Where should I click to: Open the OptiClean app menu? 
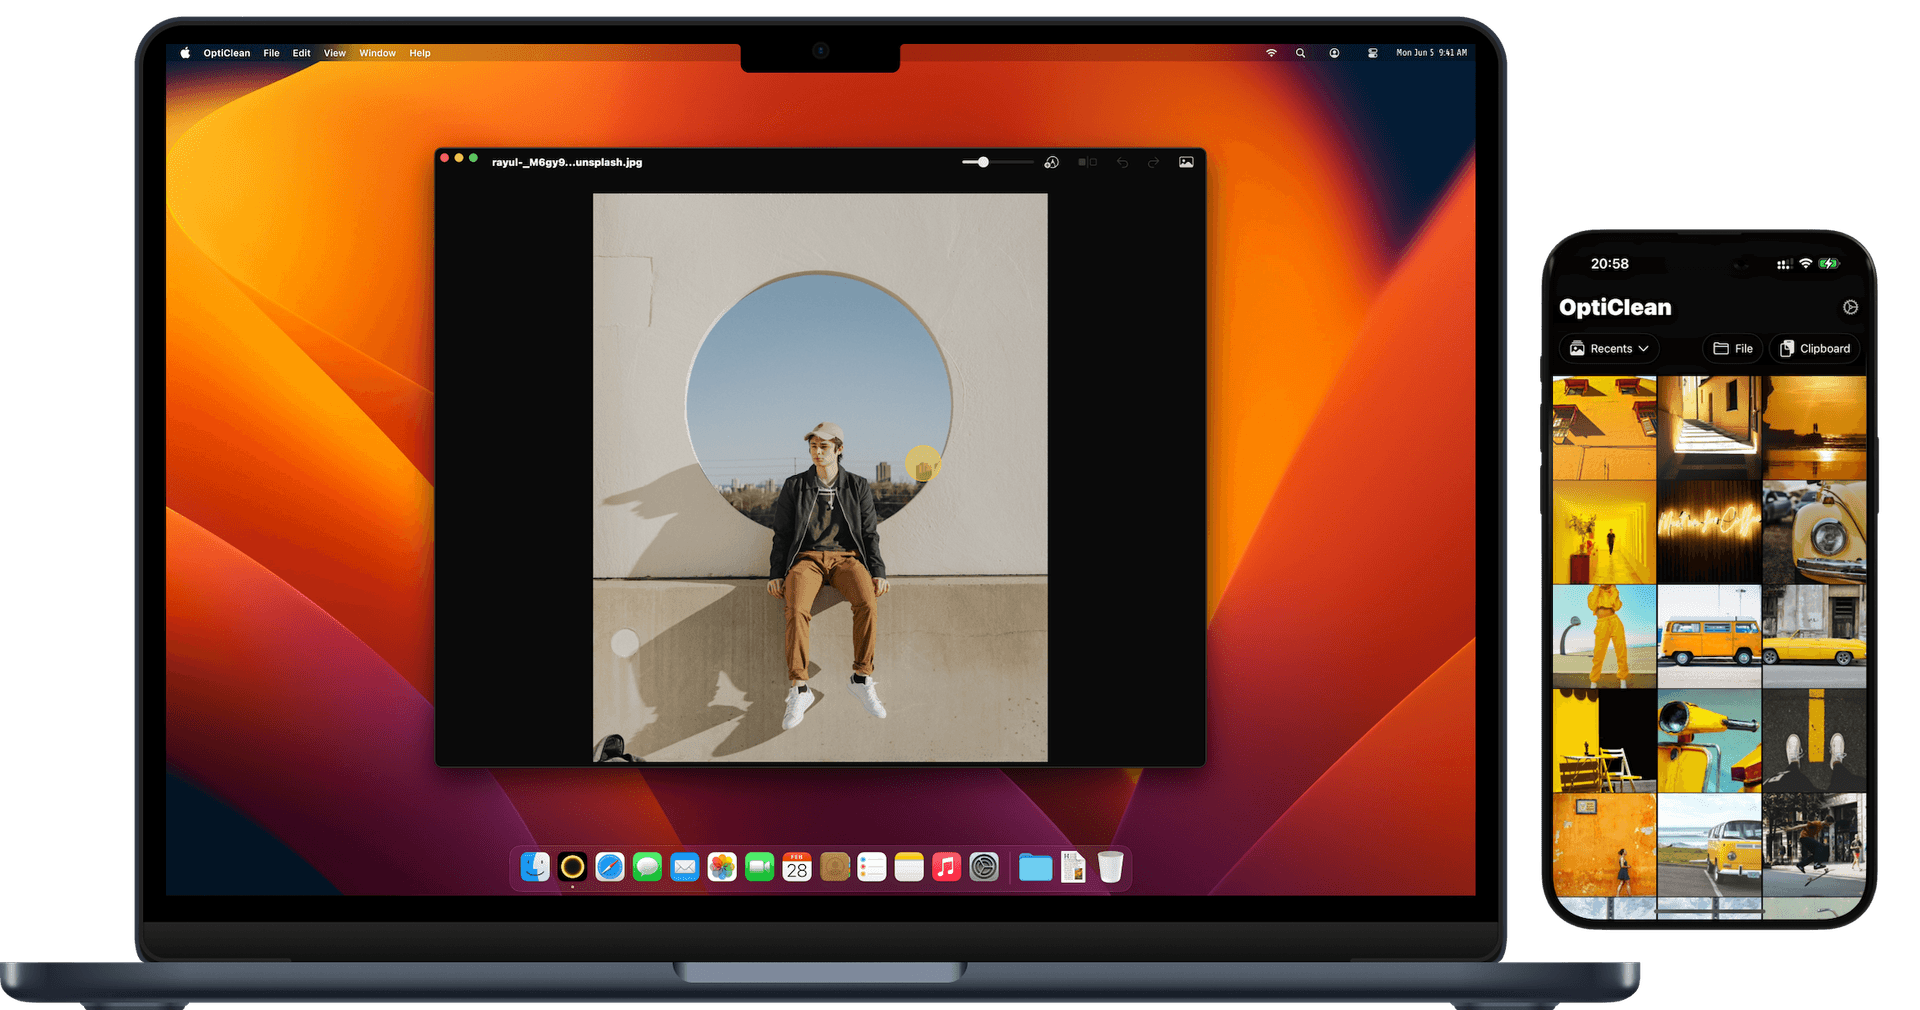pyautogui.click(x=227, y=53)
